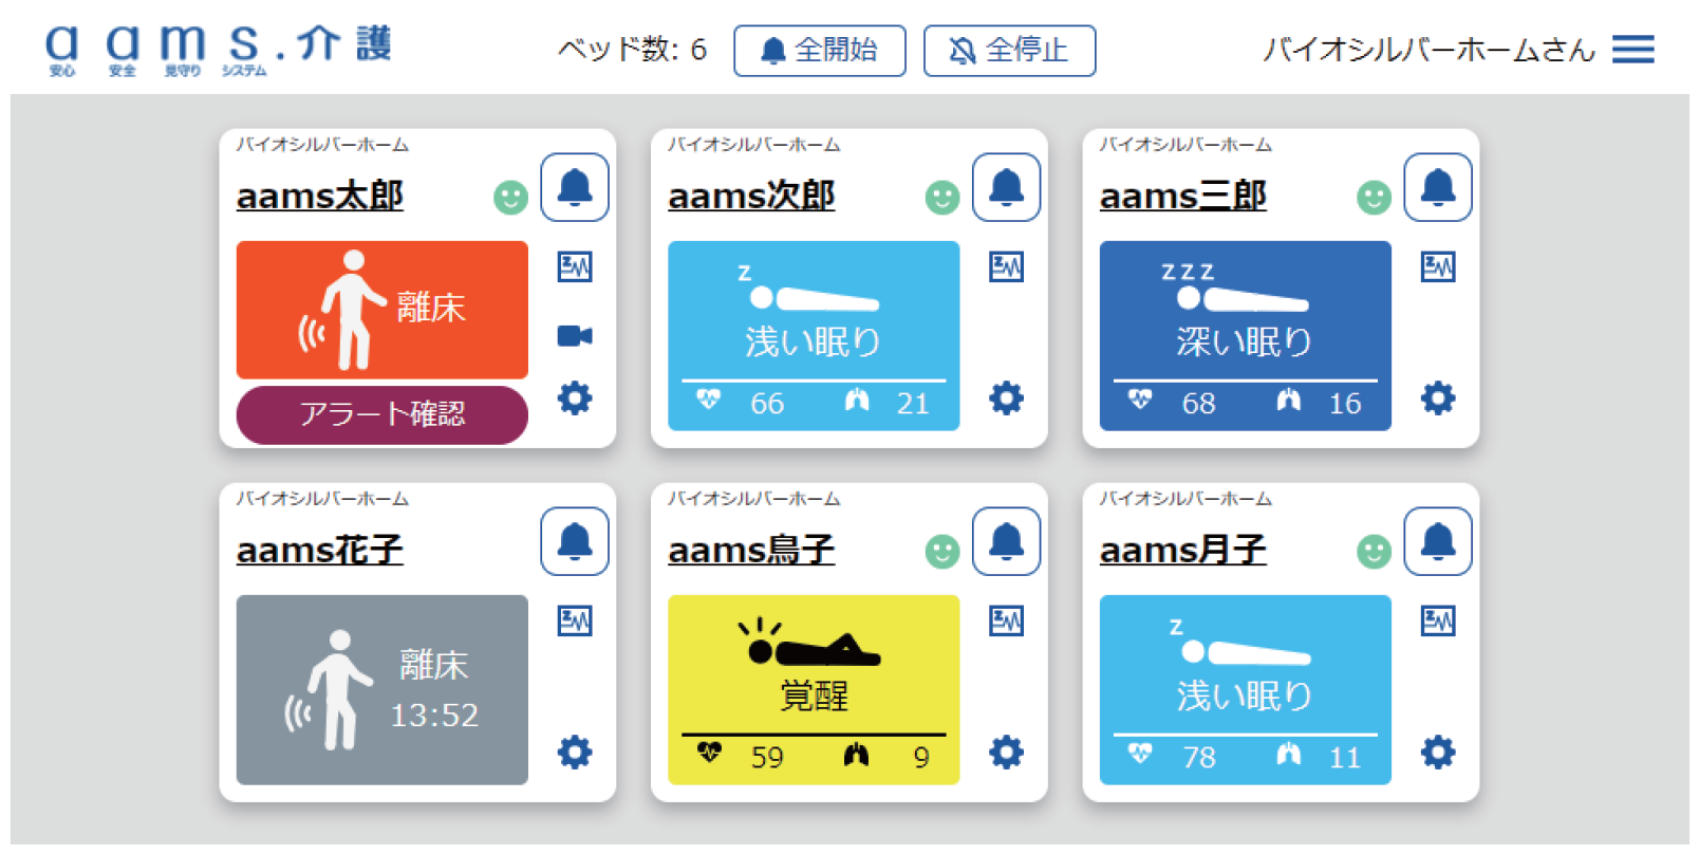Select the yellow 覚醒 status panel

[813, 689]
